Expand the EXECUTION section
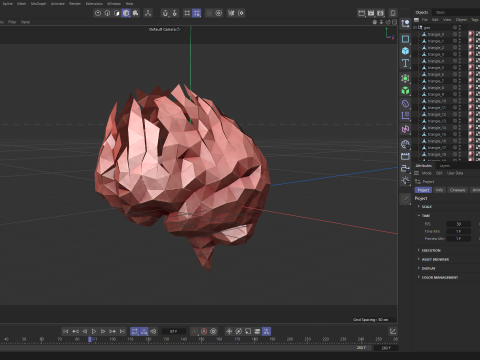Screen dimensions: 480x360 pyautogui.click(x=419, y=250)
